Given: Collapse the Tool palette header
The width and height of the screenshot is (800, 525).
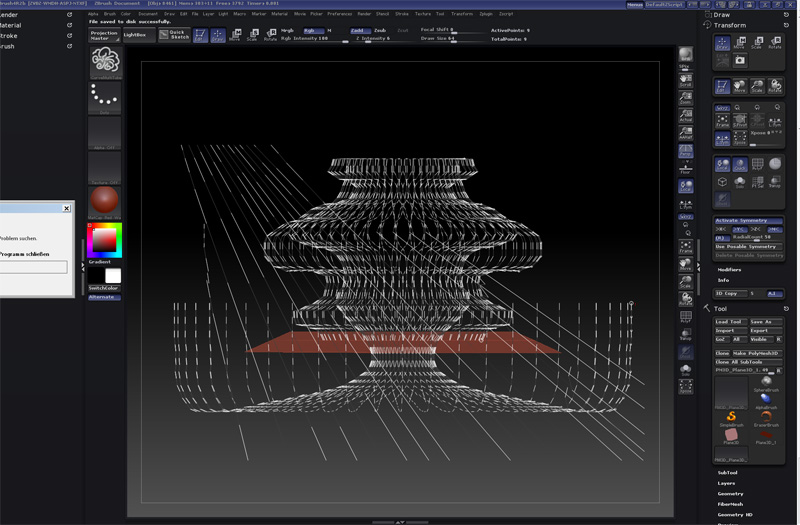Looking at the screenshot, I should point(720,309).
